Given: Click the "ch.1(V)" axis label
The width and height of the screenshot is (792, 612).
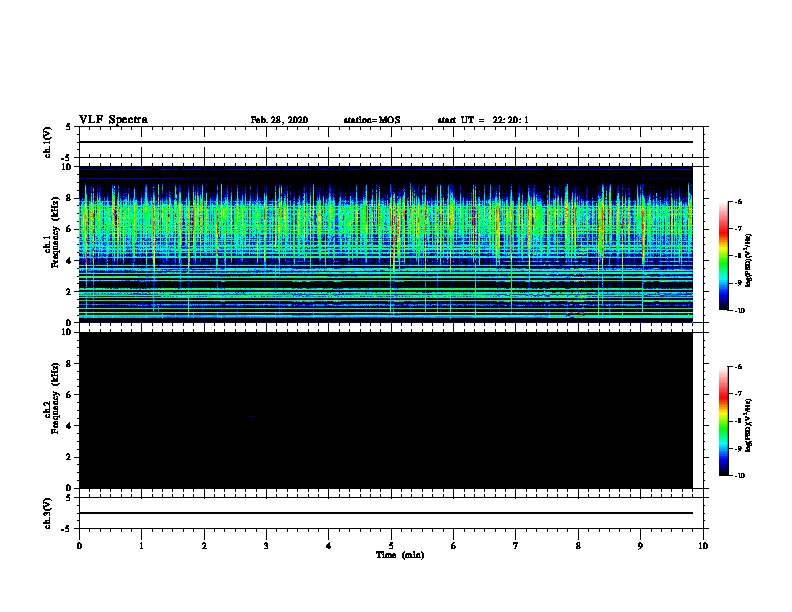Looking at the screenshot, I should coord(47,142).
